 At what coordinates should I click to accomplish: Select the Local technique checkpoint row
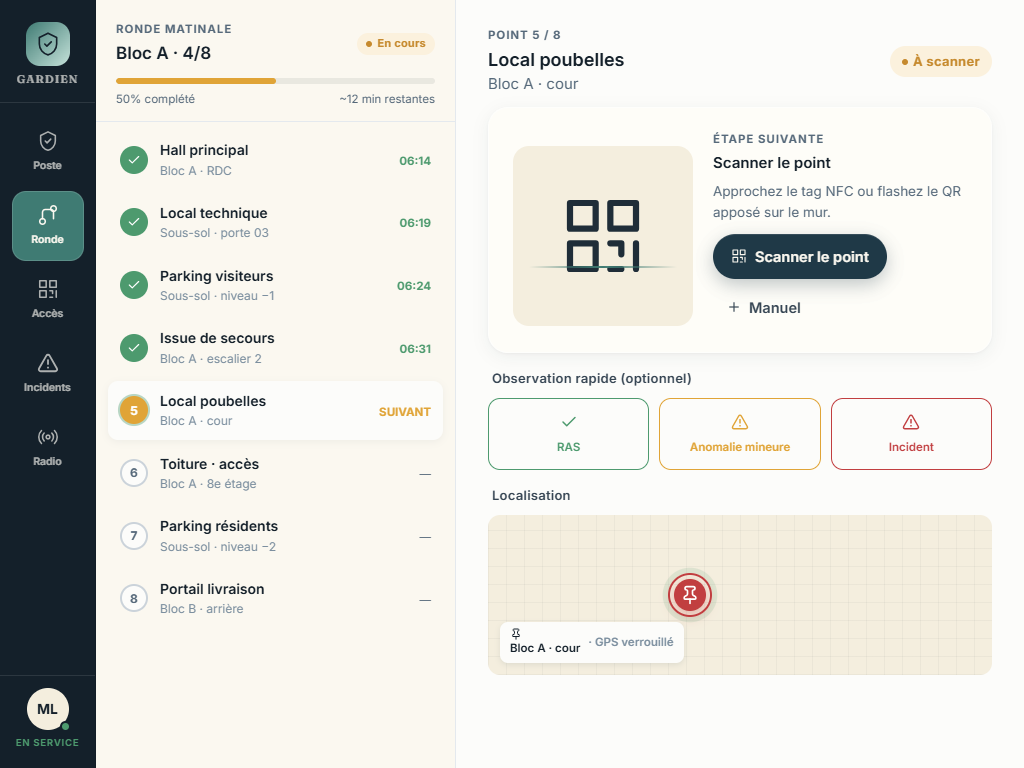pos(275,223)
